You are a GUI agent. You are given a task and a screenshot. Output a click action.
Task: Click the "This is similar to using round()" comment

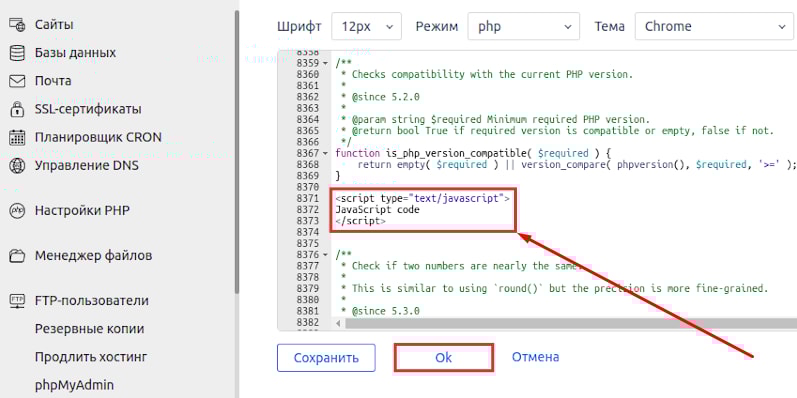(x=560, y=288)
